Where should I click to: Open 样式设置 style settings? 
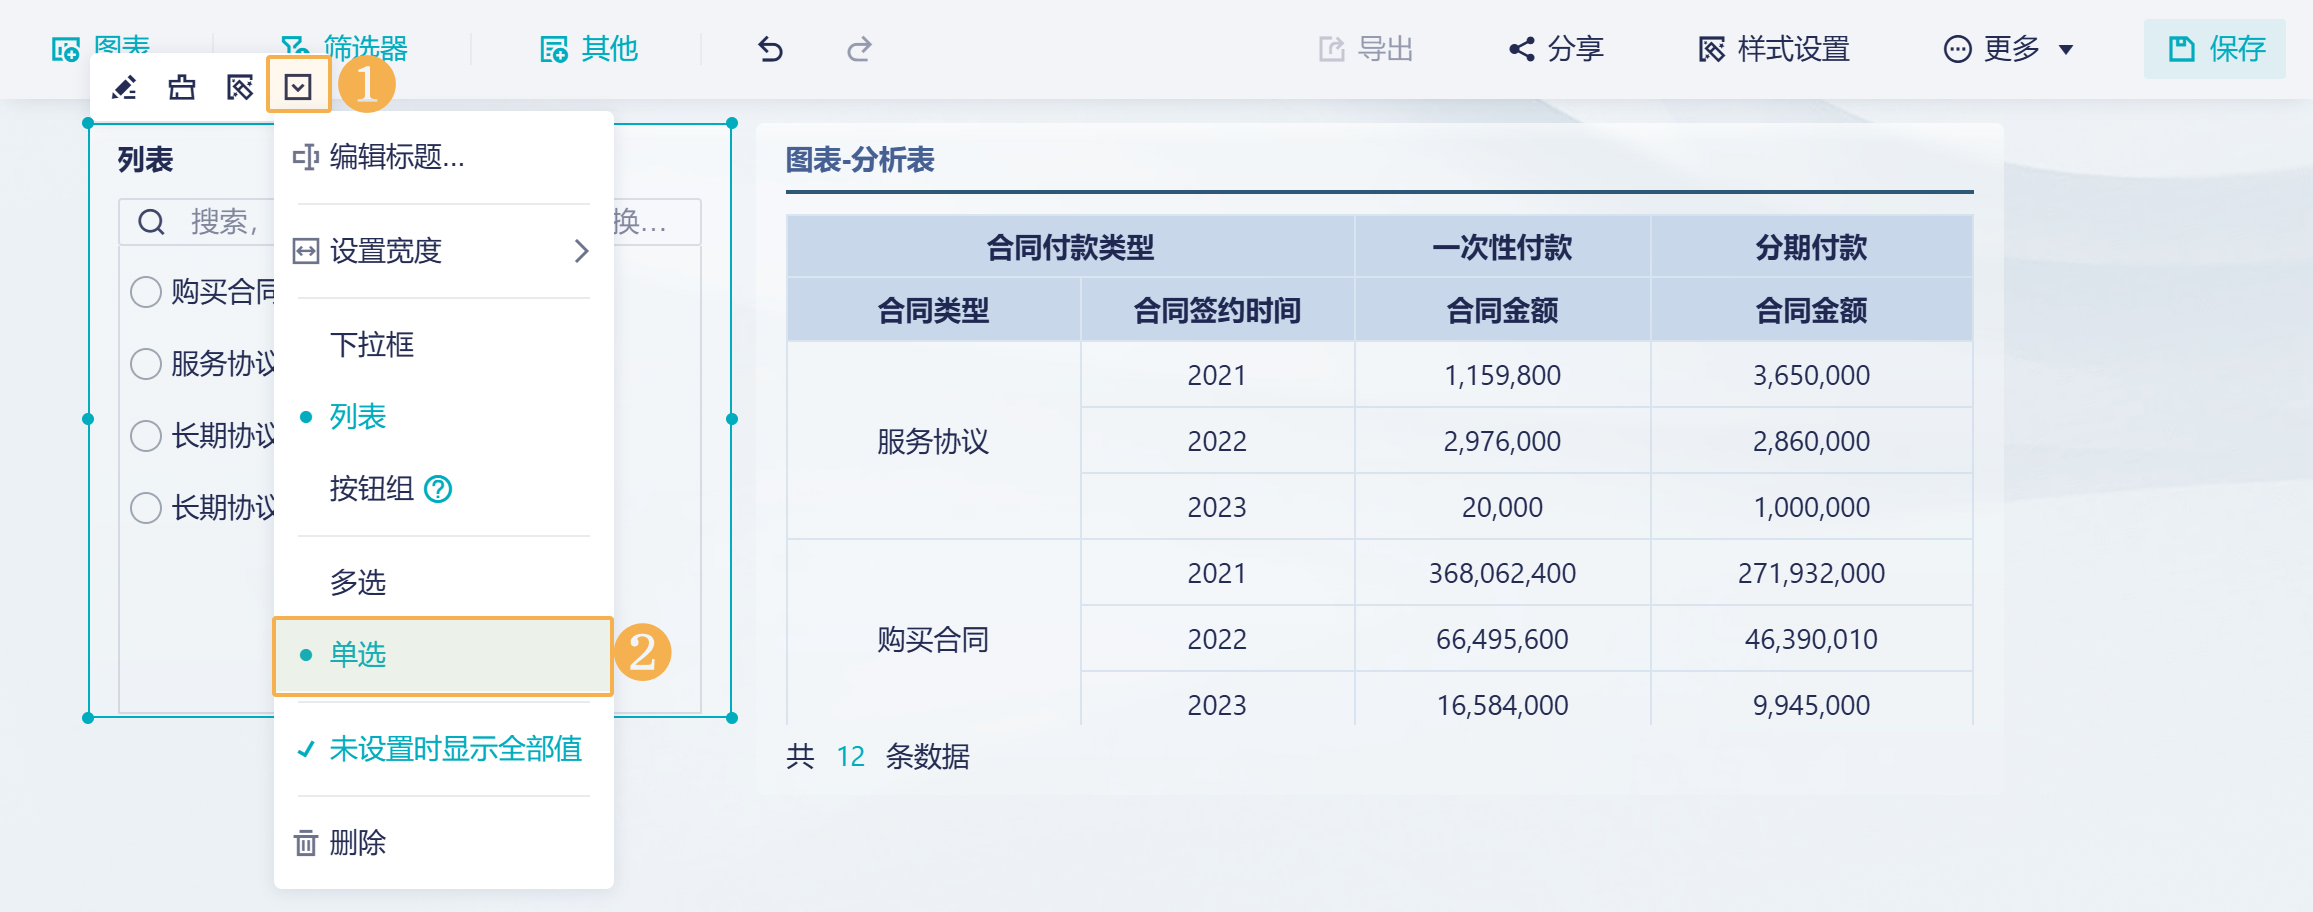coord(1774,49)
